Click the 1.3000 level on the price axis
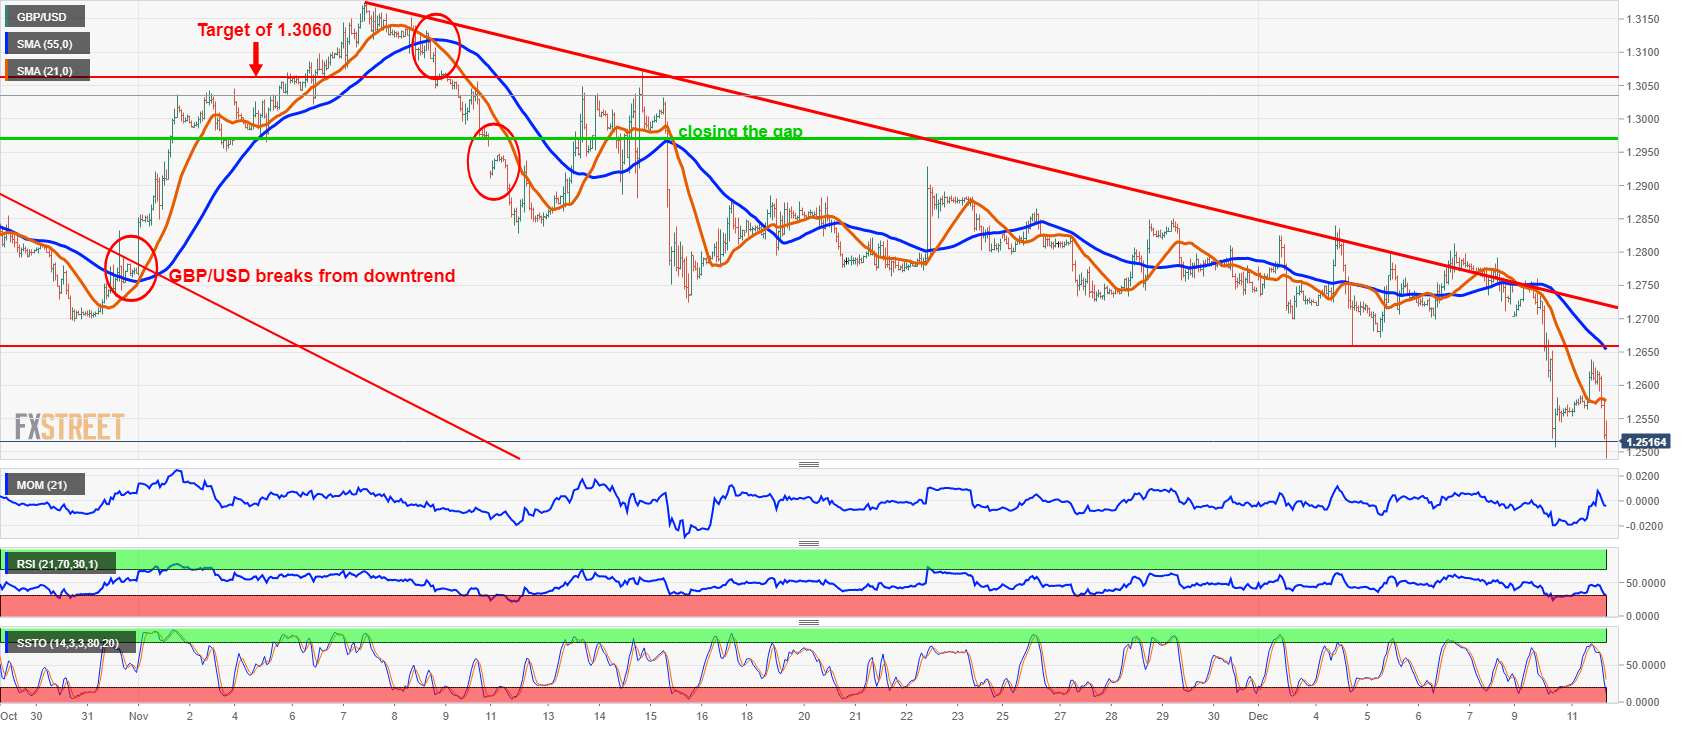Viewport: 1689px width, 729px height. [x=1643, y=119]
